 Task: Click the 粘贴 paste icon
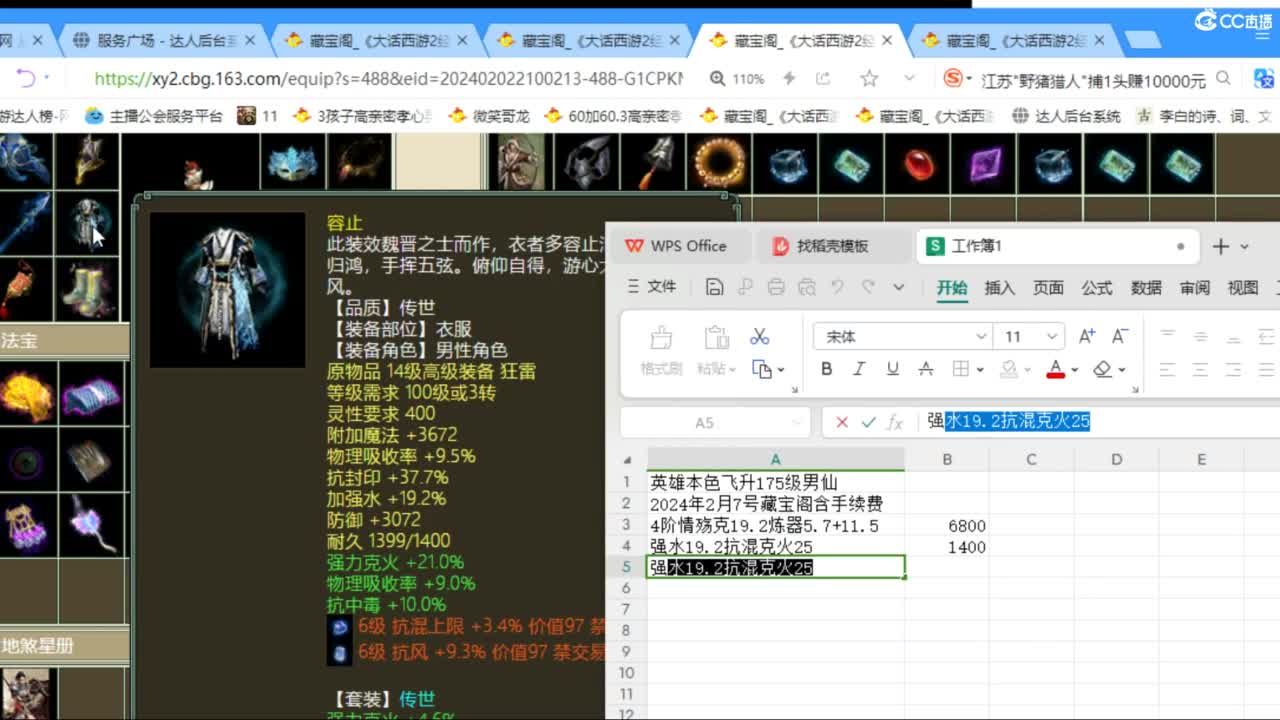point(716,337)
